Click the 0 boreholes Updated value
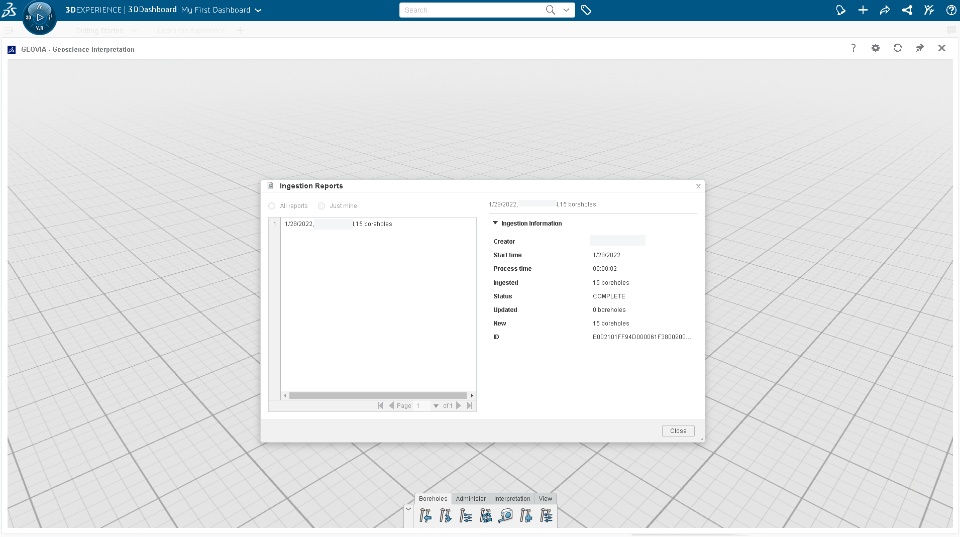960x537 pixels. point(609,310)
